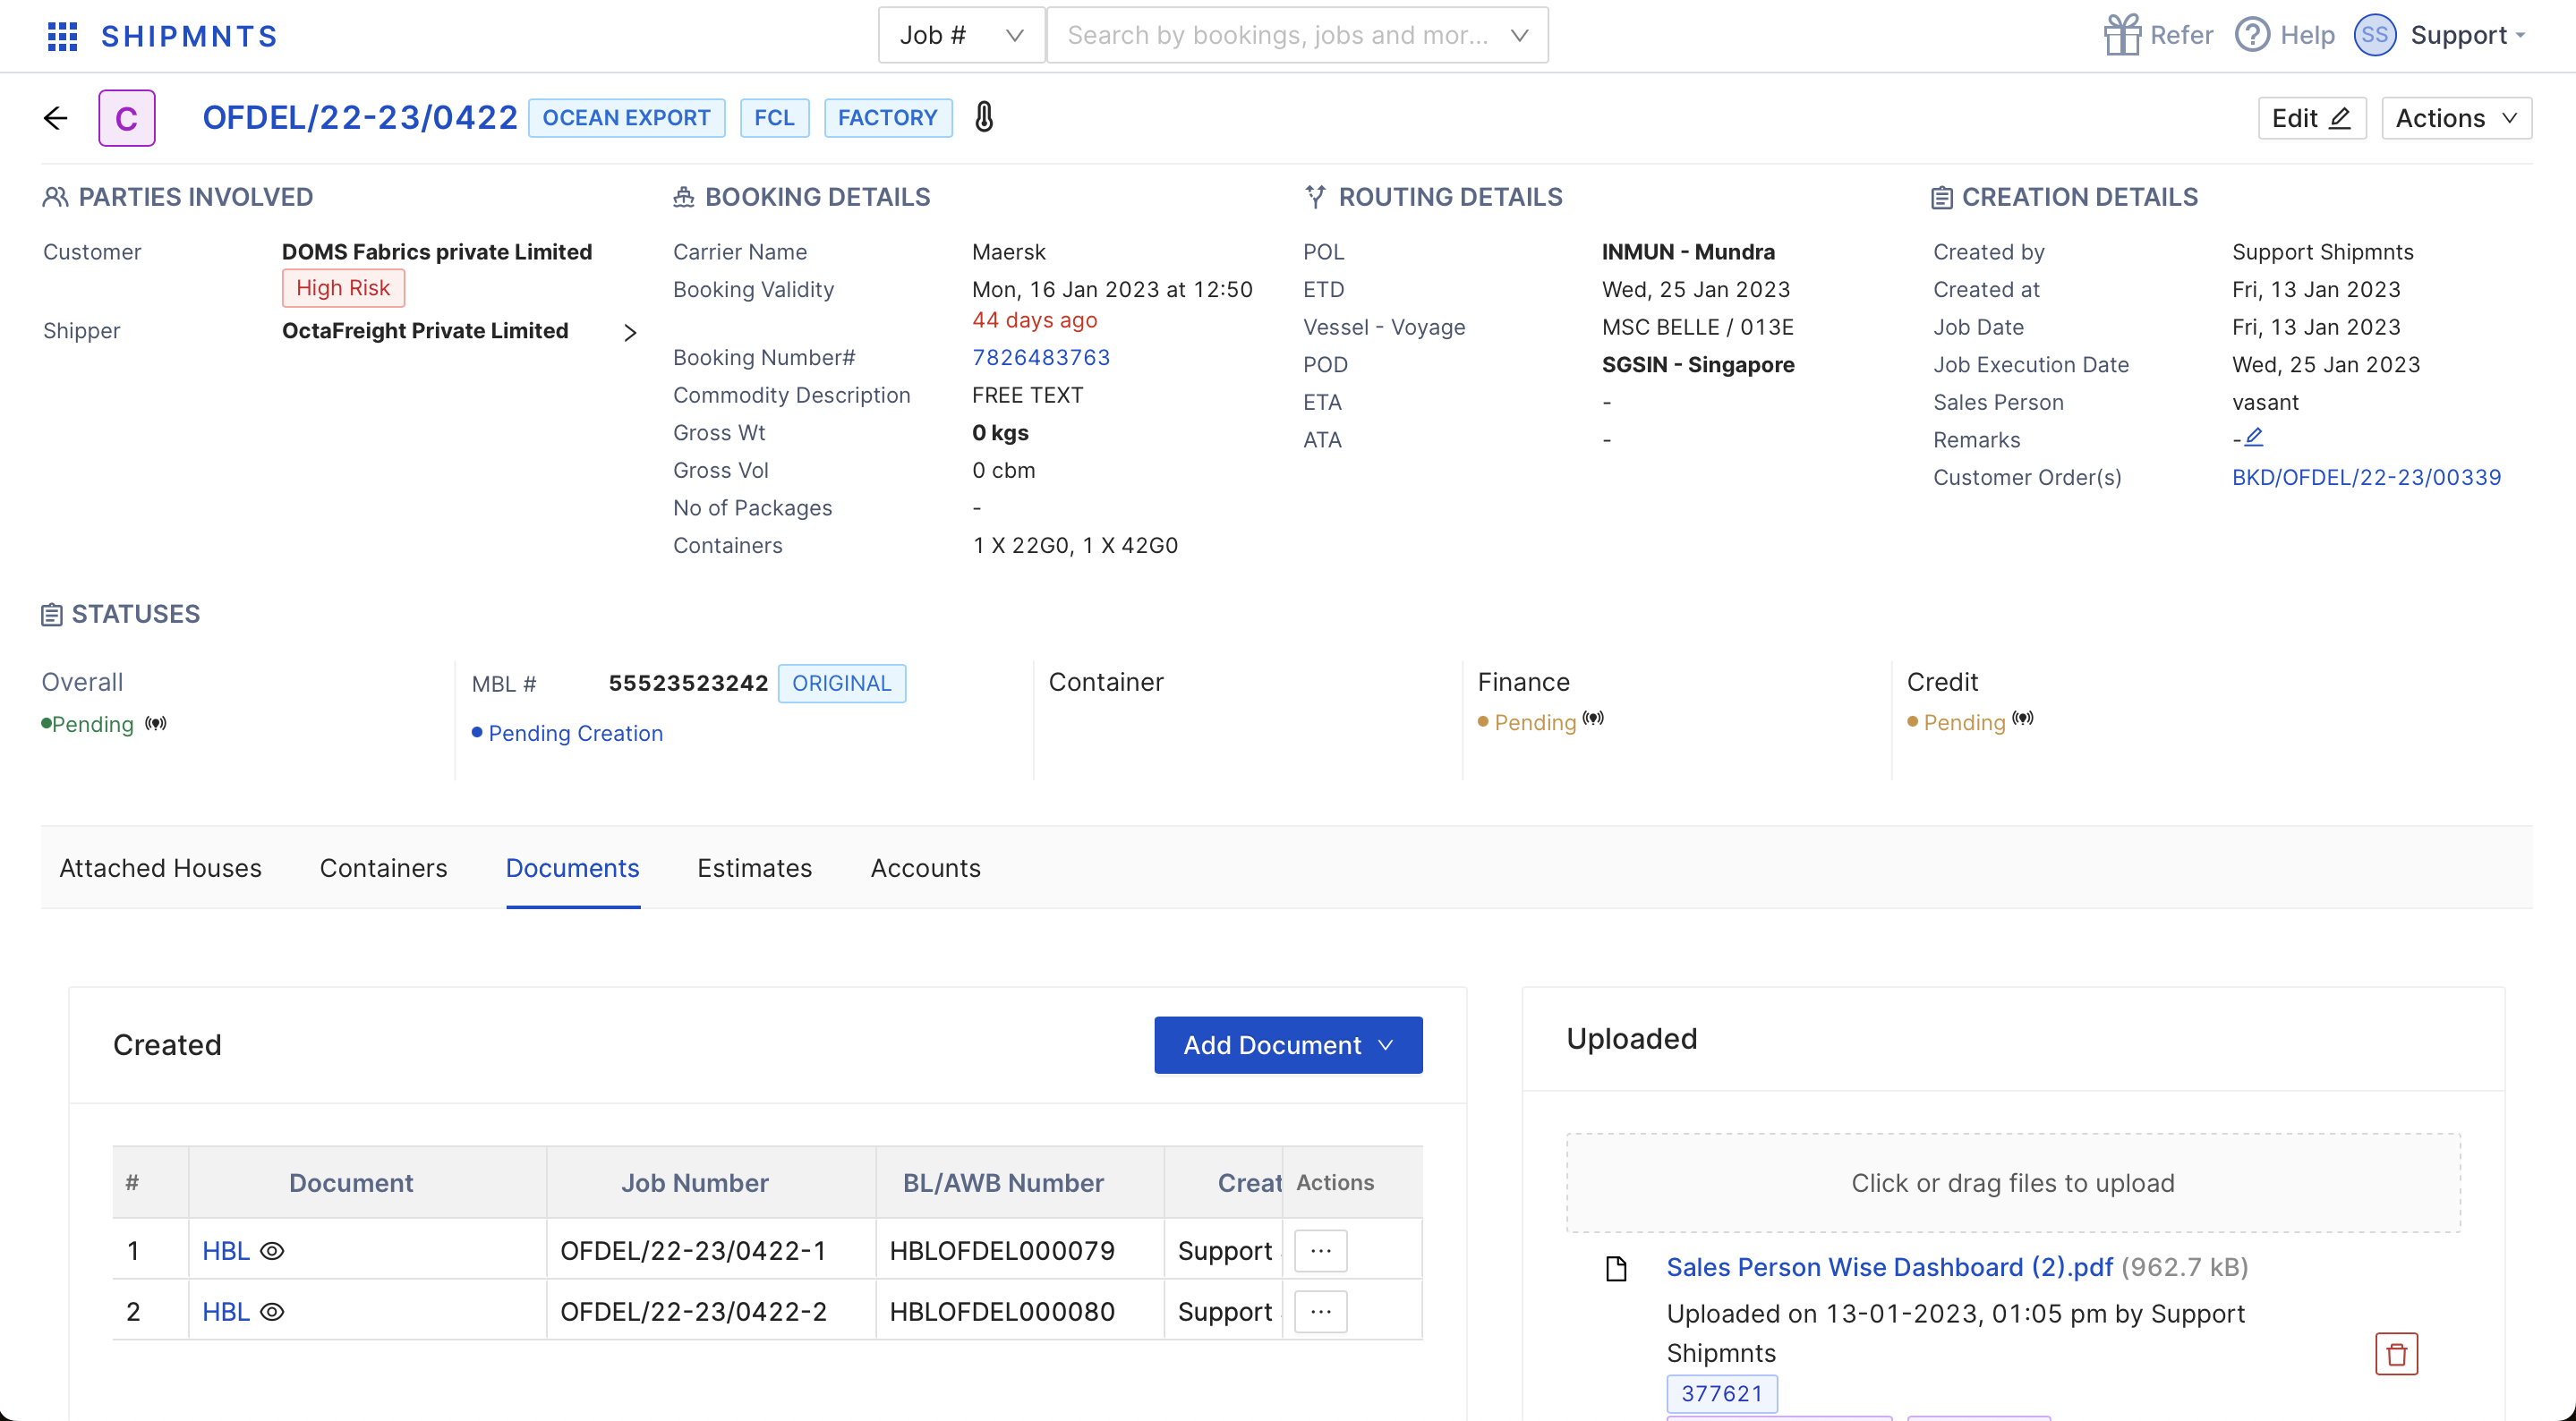The height and width of the screenshot is (1421, 2576).
Task: Open the apps grid icon beside SHIPMNTS
Action: [x=62, y=36]
